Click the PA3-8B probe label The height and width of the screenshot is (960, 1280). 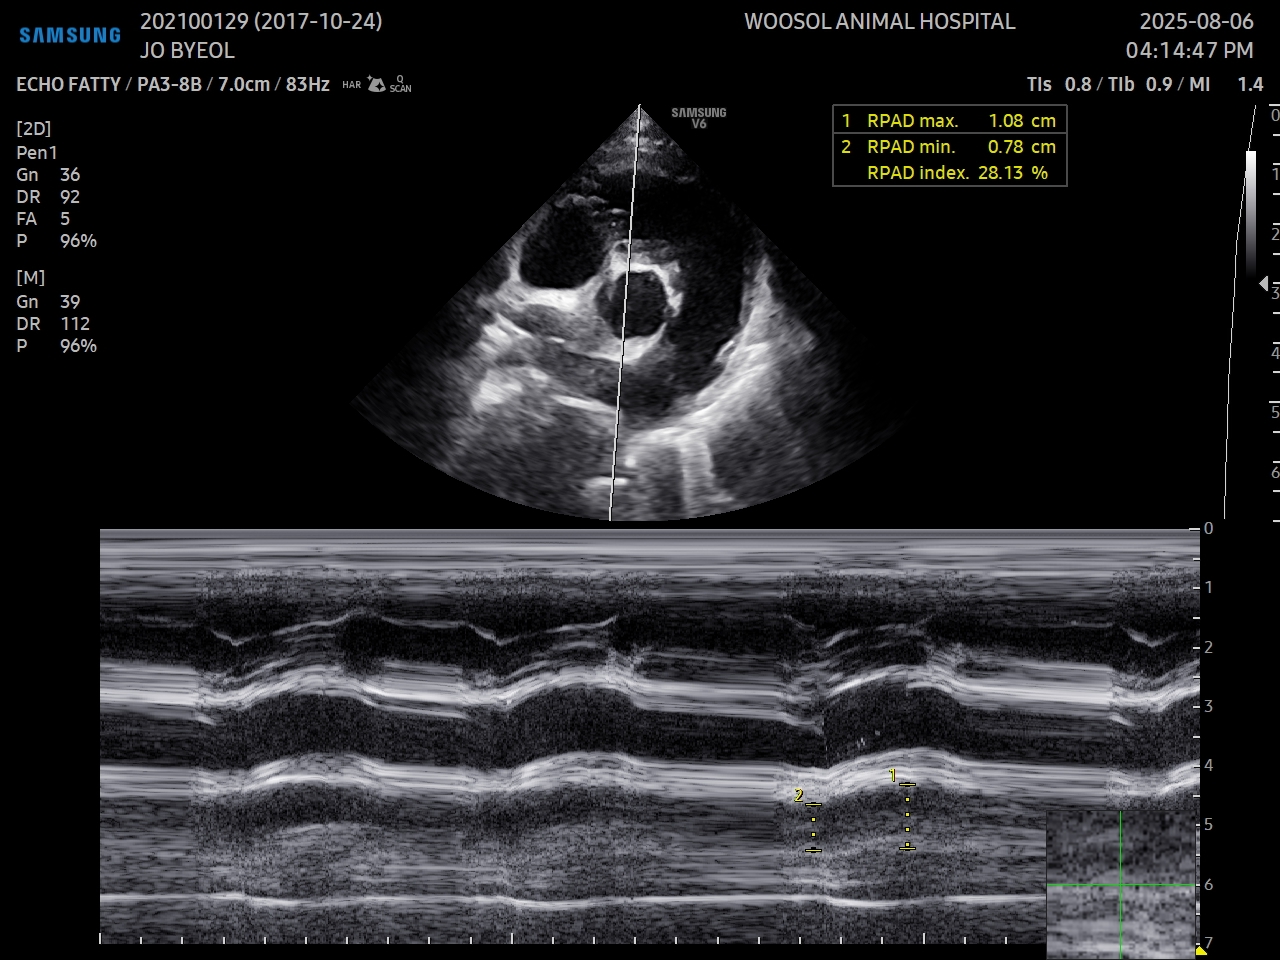click(x=169, y=85)
